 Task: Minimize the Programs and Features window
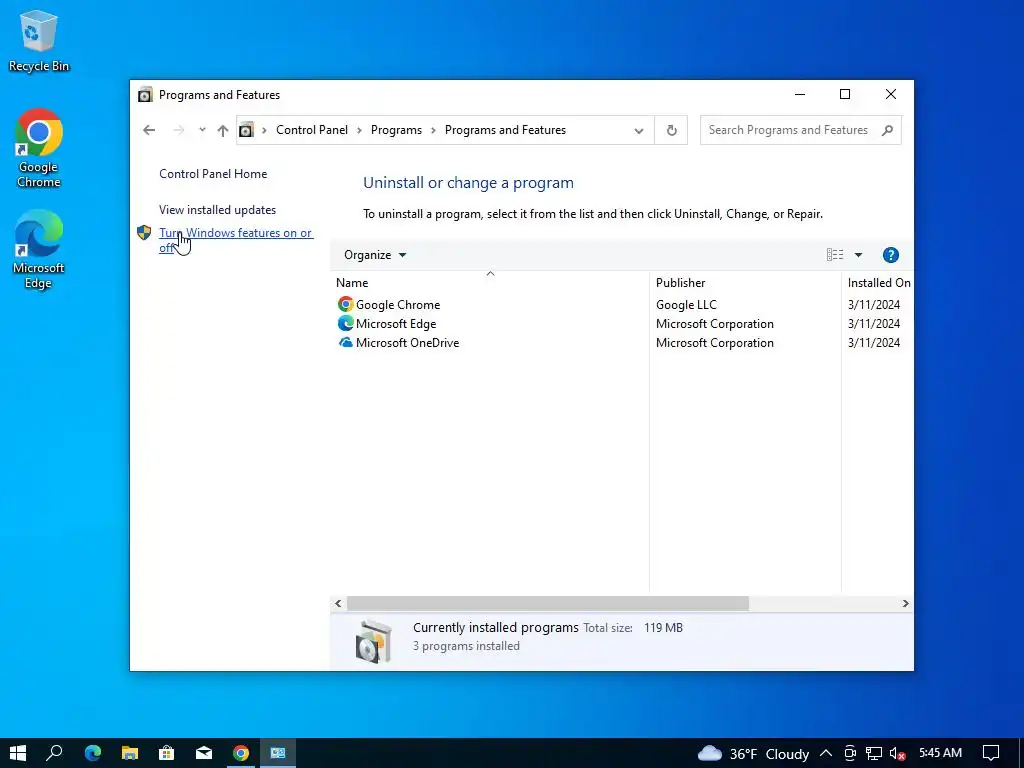click(799, 95)
